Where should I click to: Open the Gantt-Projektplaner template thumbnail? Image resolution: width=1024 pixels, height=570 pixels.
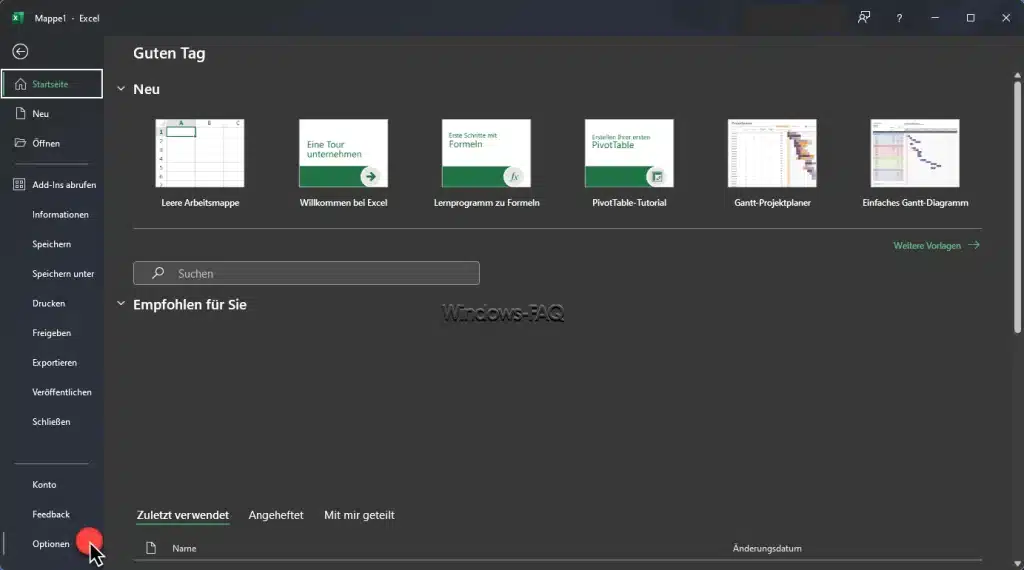[x=772, y=153]
